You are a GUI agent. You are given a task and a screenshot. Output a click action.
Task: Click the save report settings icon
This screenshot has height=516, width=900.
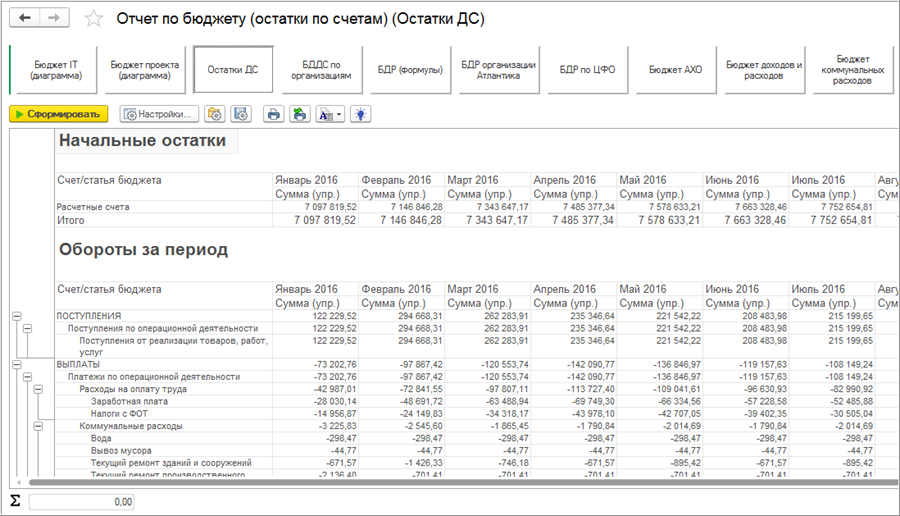coord(240,114)
